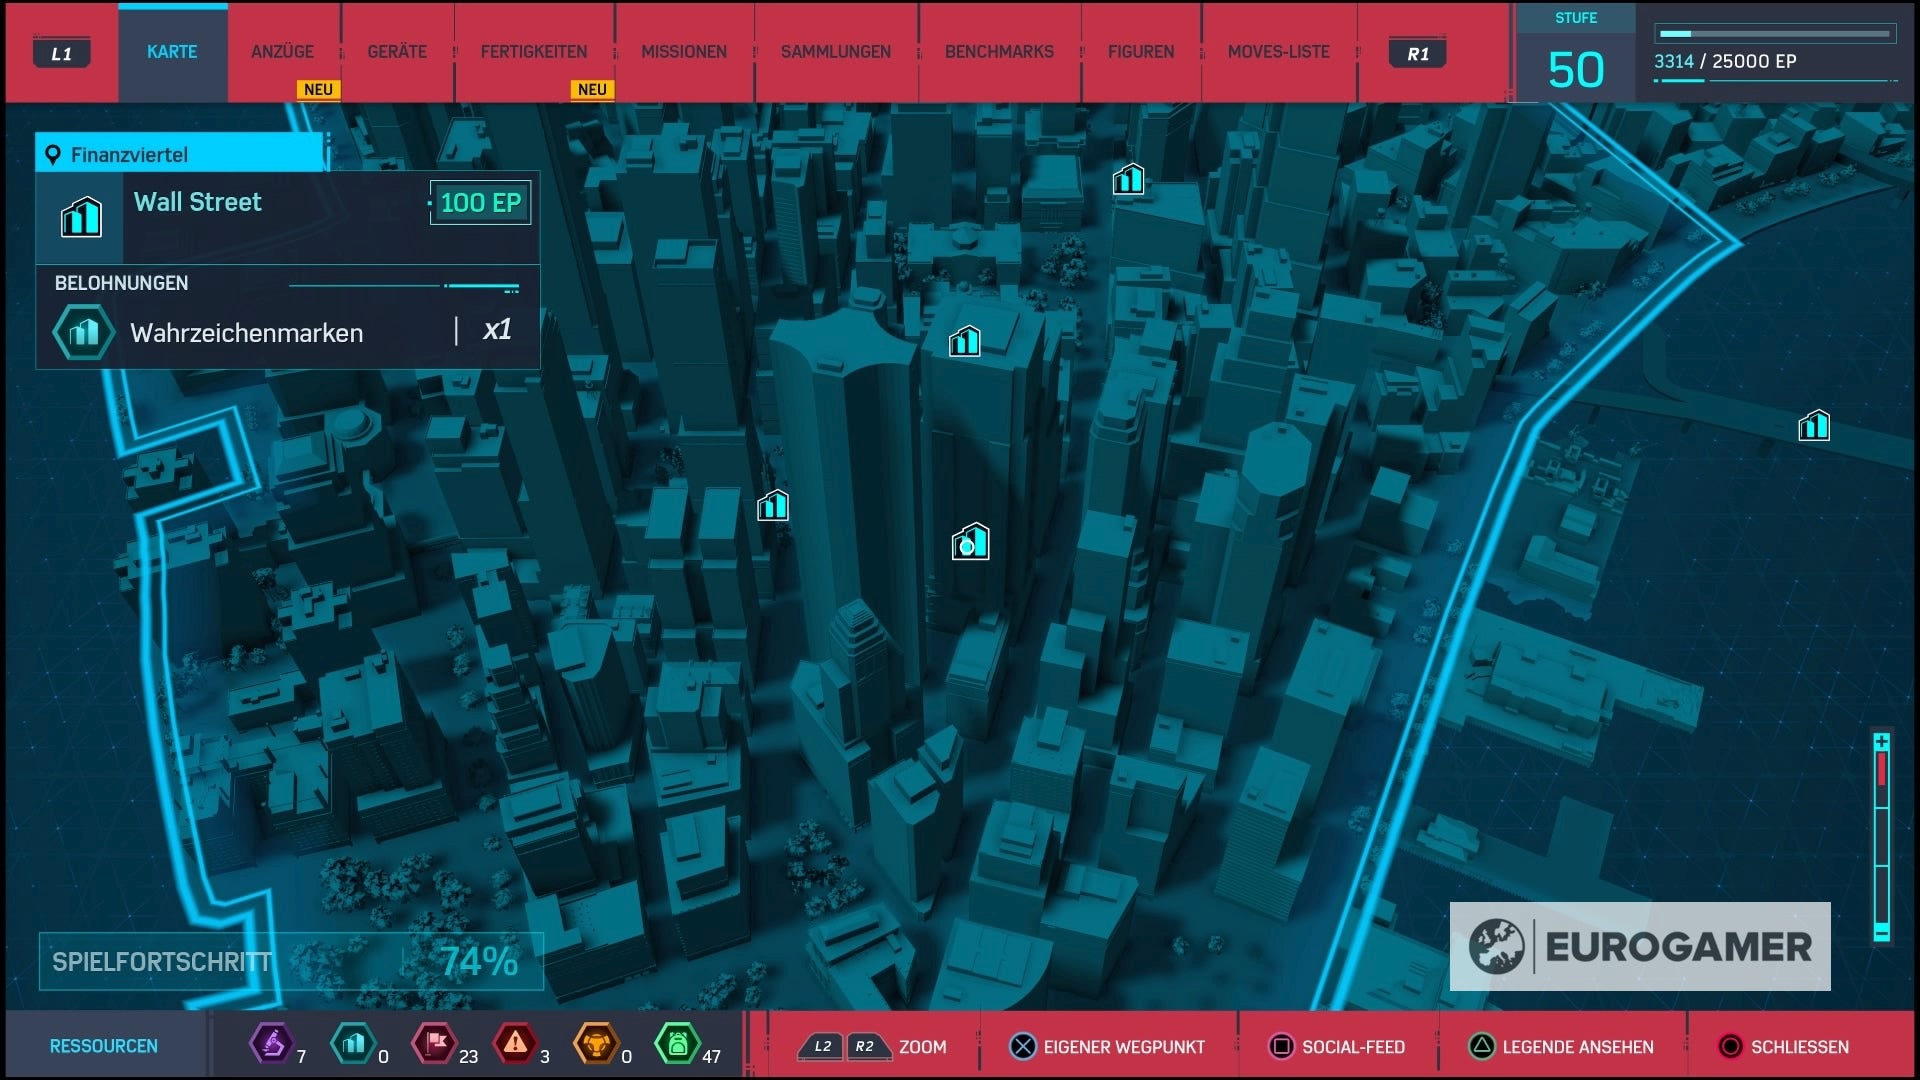
Task: Click the Wahrzeichenmarken reward text
Action: [x=246, y=333]
